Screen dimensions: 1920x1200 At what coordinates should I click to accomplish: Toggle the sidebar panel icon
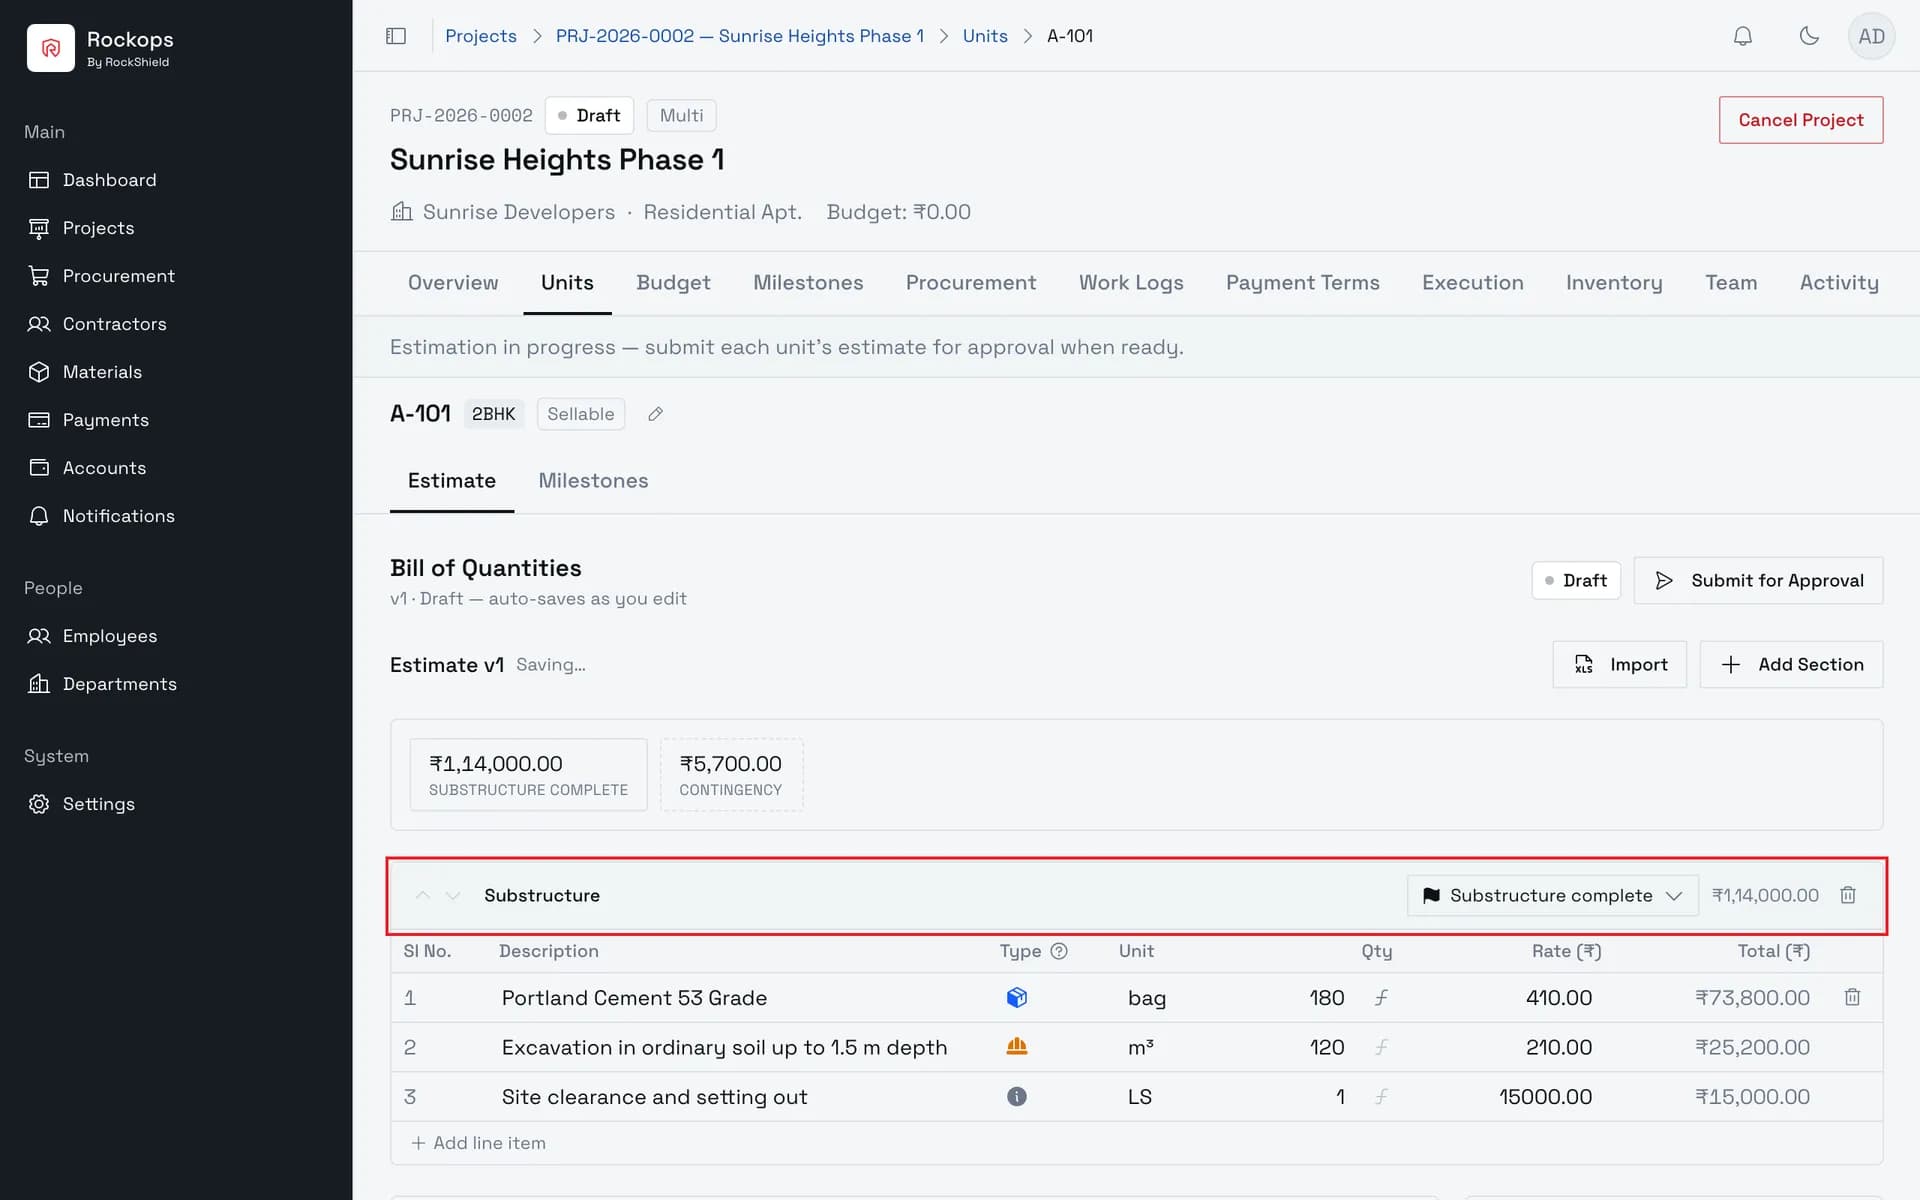pyautogui.click(x=396, y=36)
